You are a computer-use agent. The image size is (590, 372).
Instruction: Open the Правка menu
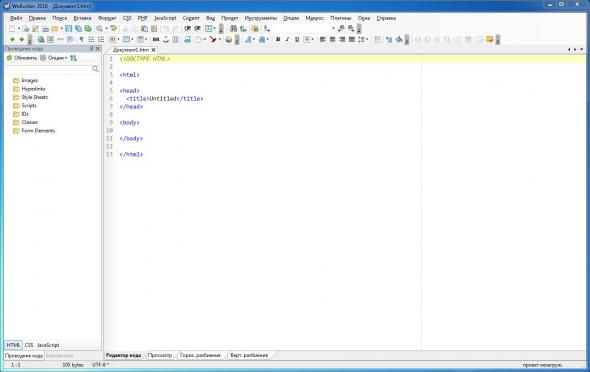click(x=37, y=18)
